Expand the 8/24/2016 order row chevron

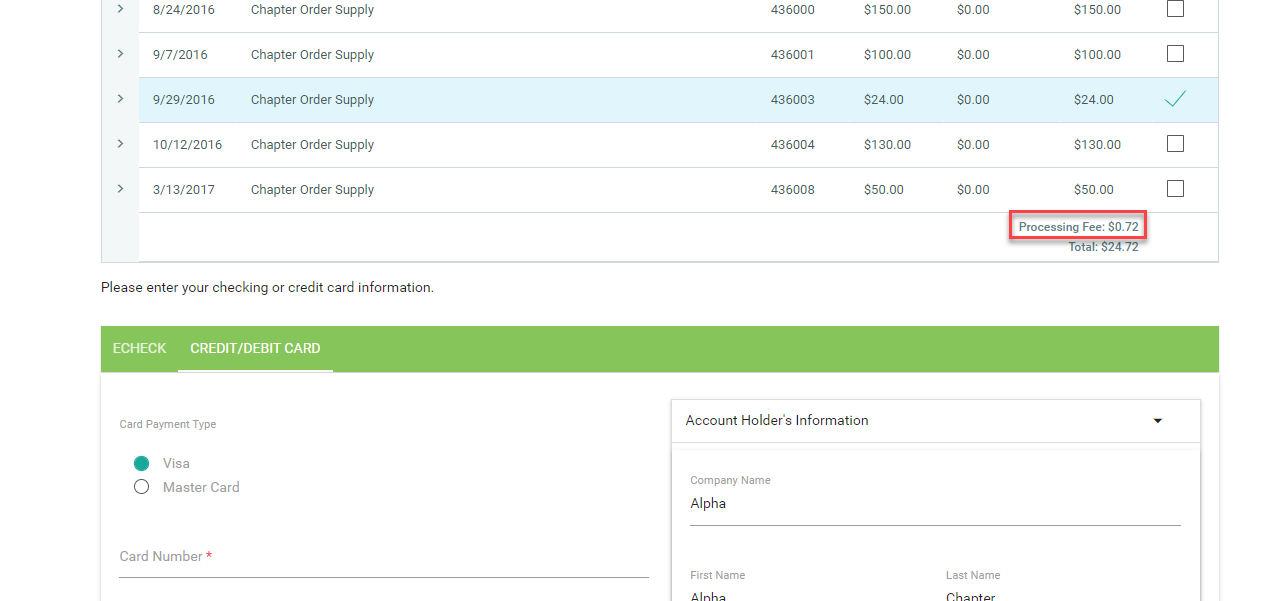coord(120,9)
